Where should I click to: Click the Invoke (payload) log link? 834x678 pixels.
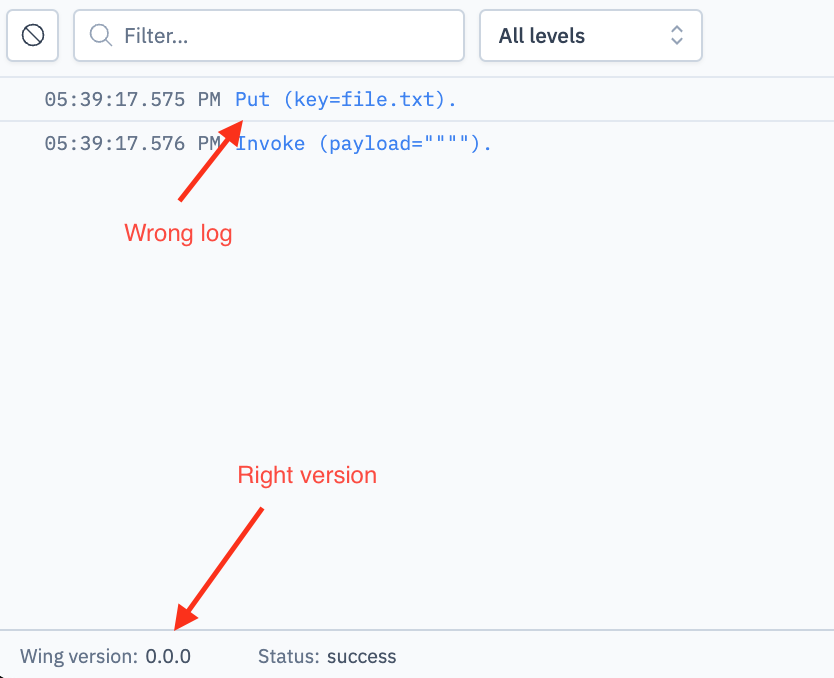[362, 143]
